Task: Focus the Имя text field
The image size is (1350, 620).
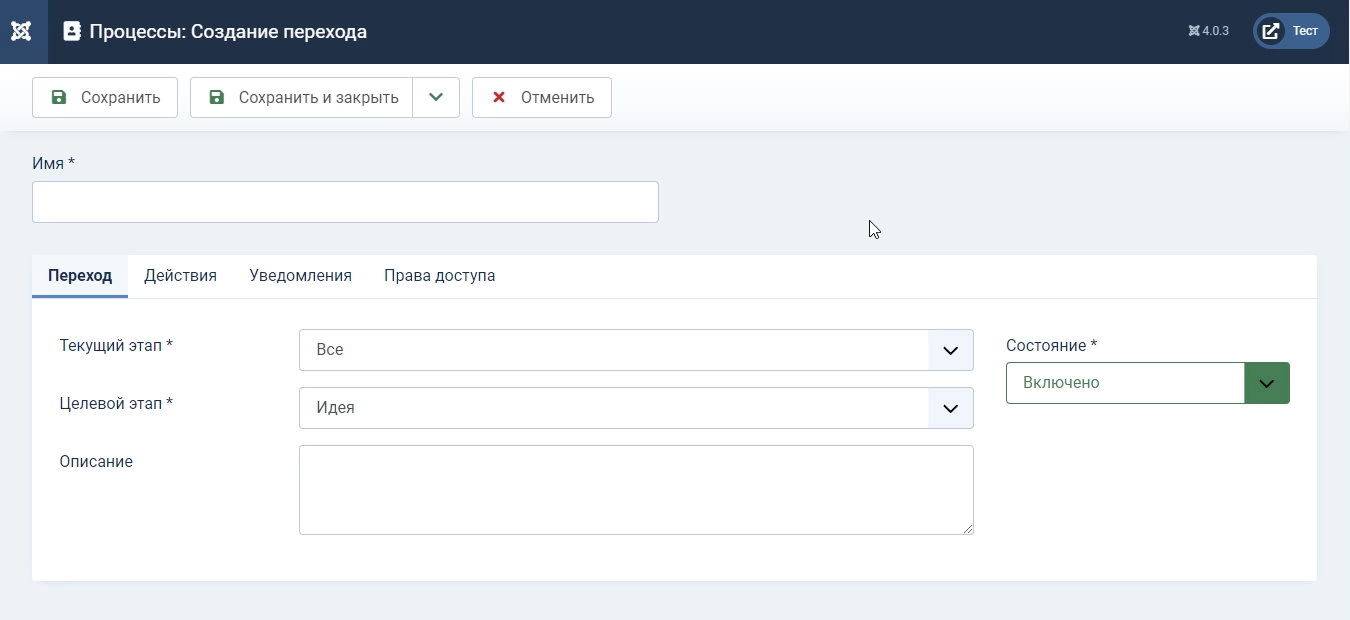Action: (345, 202)
